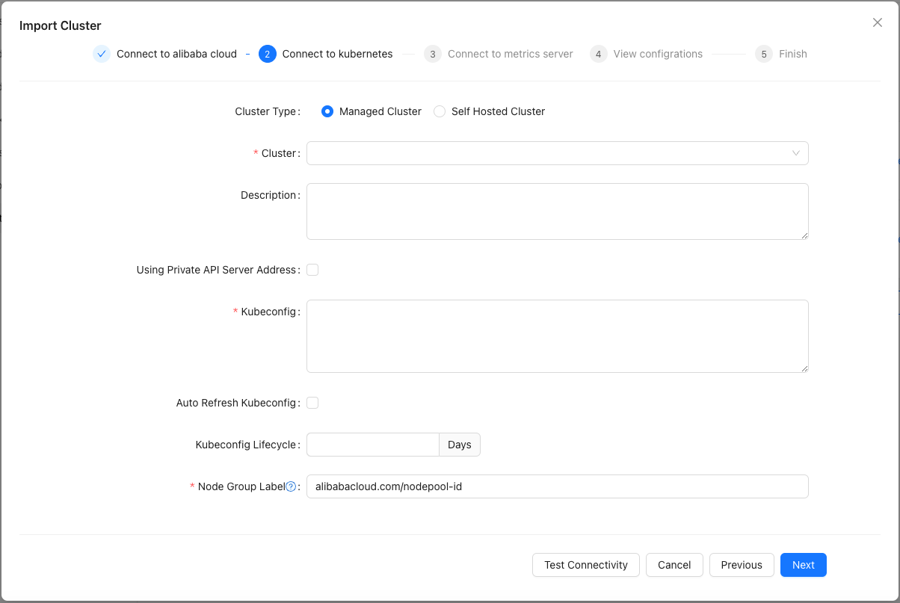Go to View configurations step

[658, 54]
